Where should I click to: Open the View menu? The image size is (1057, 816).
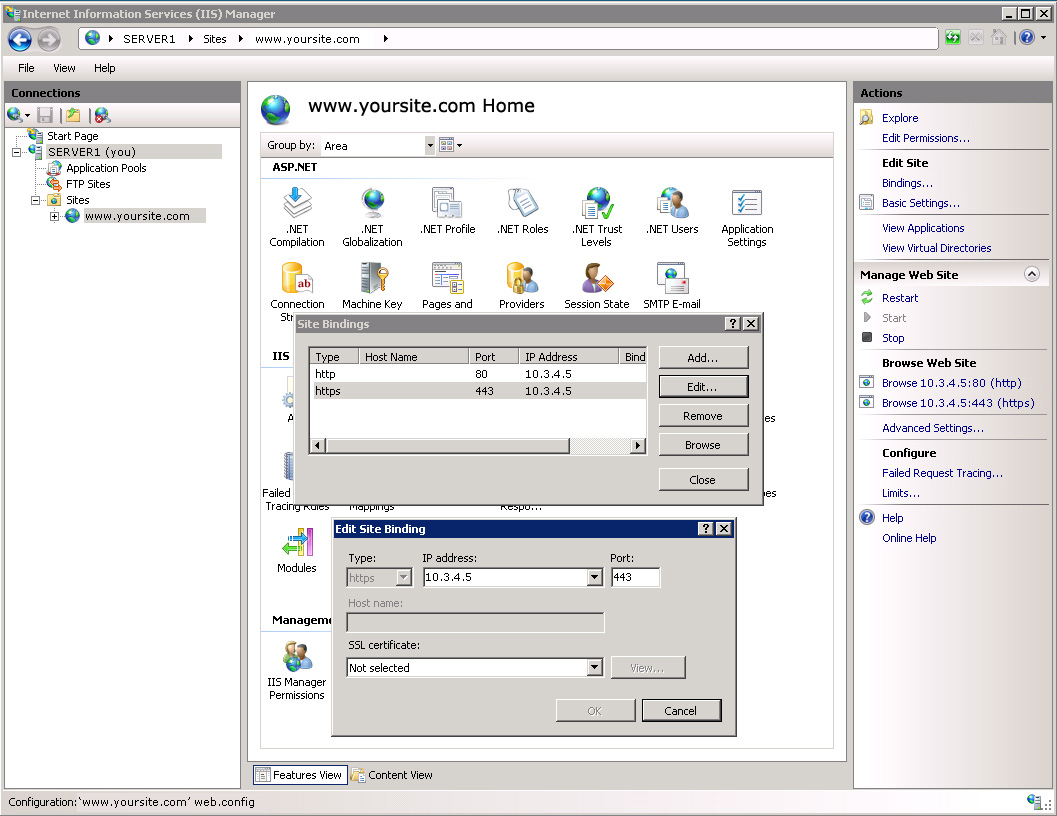[64, 68]
